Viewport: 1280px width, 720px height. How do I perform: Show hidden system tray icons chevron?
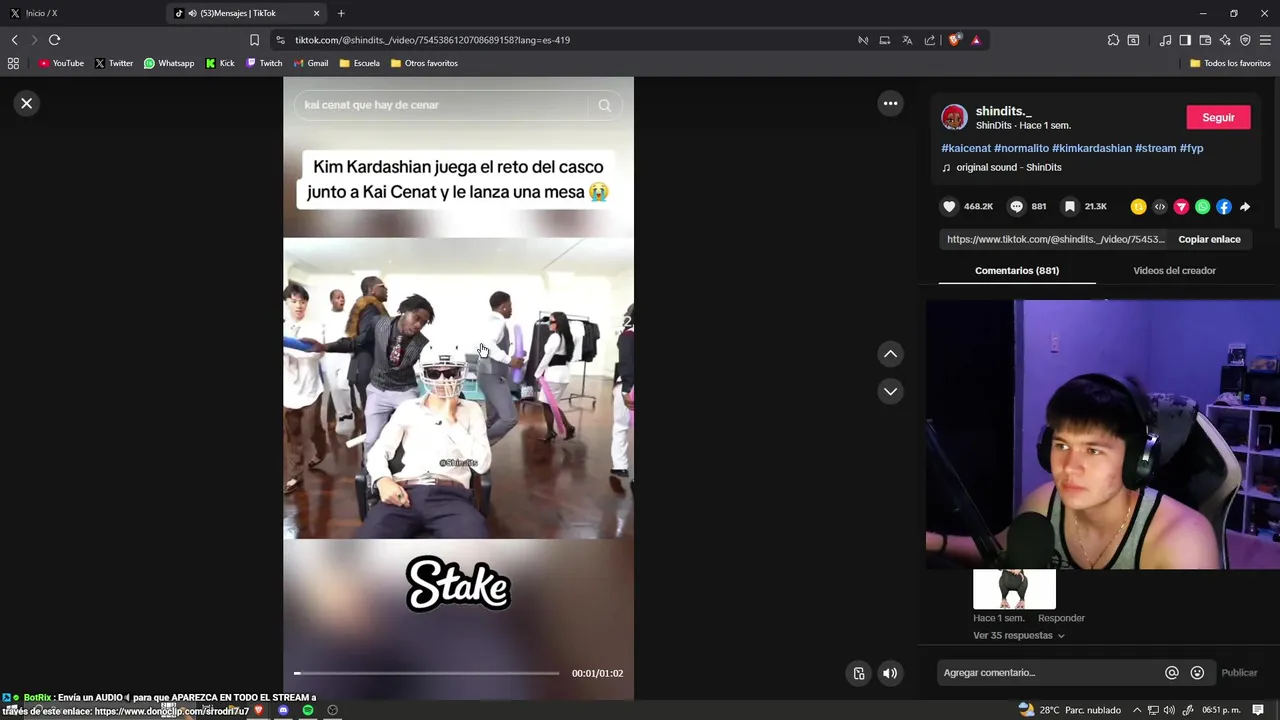pos(1137,710)
